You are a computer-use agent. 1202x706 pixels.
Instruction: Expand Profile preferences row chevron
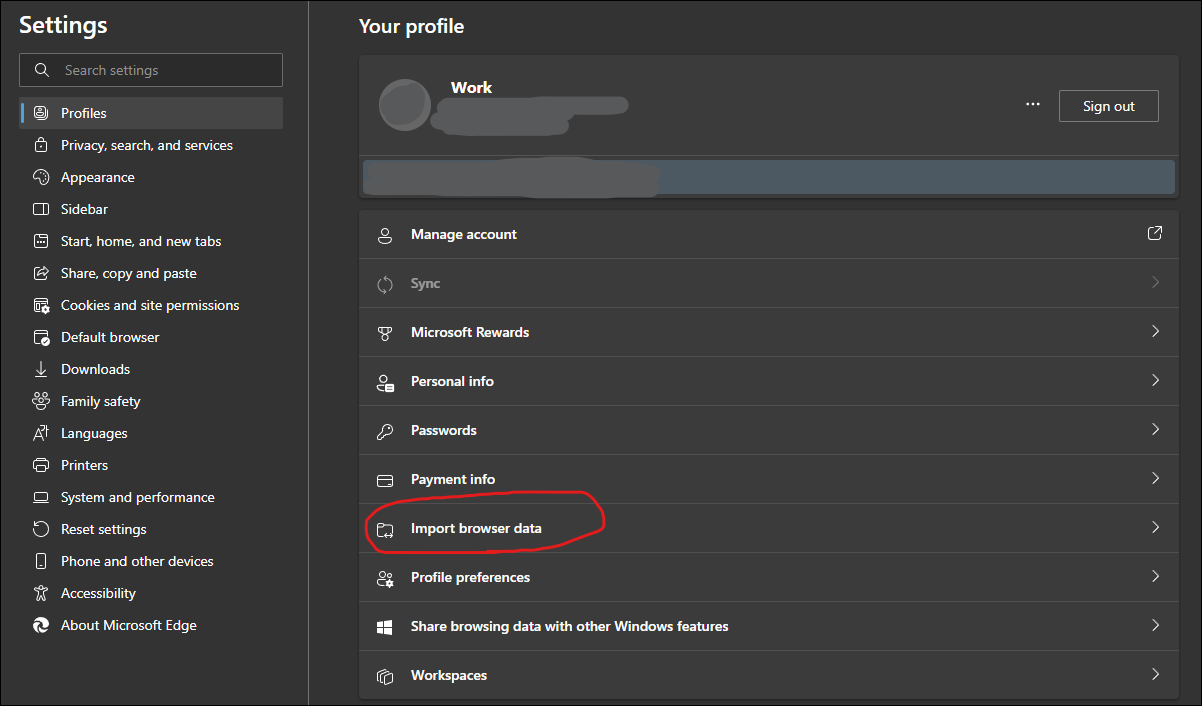1155,576
